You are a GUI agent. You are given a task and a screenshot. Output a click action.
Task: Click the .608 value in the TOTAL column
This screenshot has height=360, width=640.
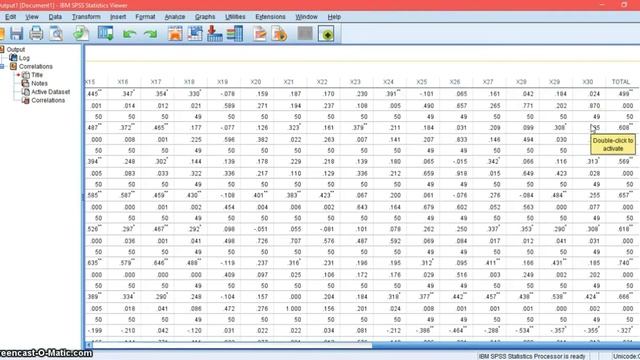[x=624, y=128]
